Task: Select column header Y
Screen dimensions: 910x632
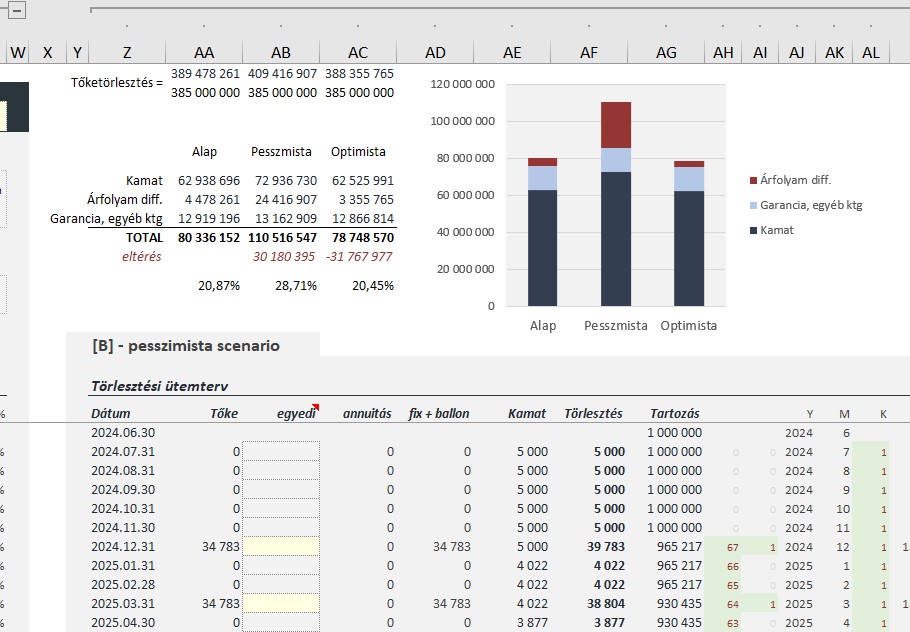Action: [77, 52]
